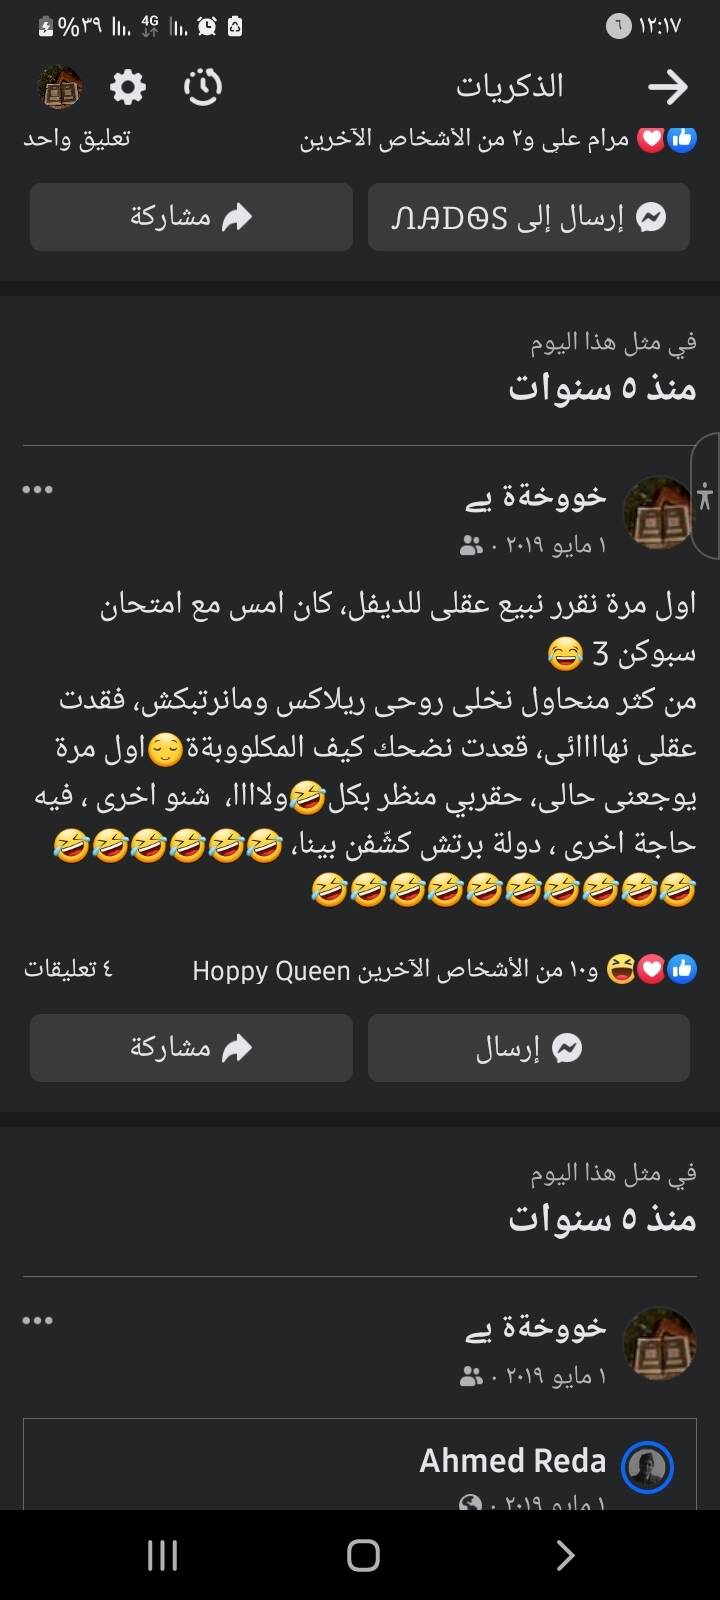Tap the top مشاركة share button
The image size is (720, 1600).
[x=191, y=217]
